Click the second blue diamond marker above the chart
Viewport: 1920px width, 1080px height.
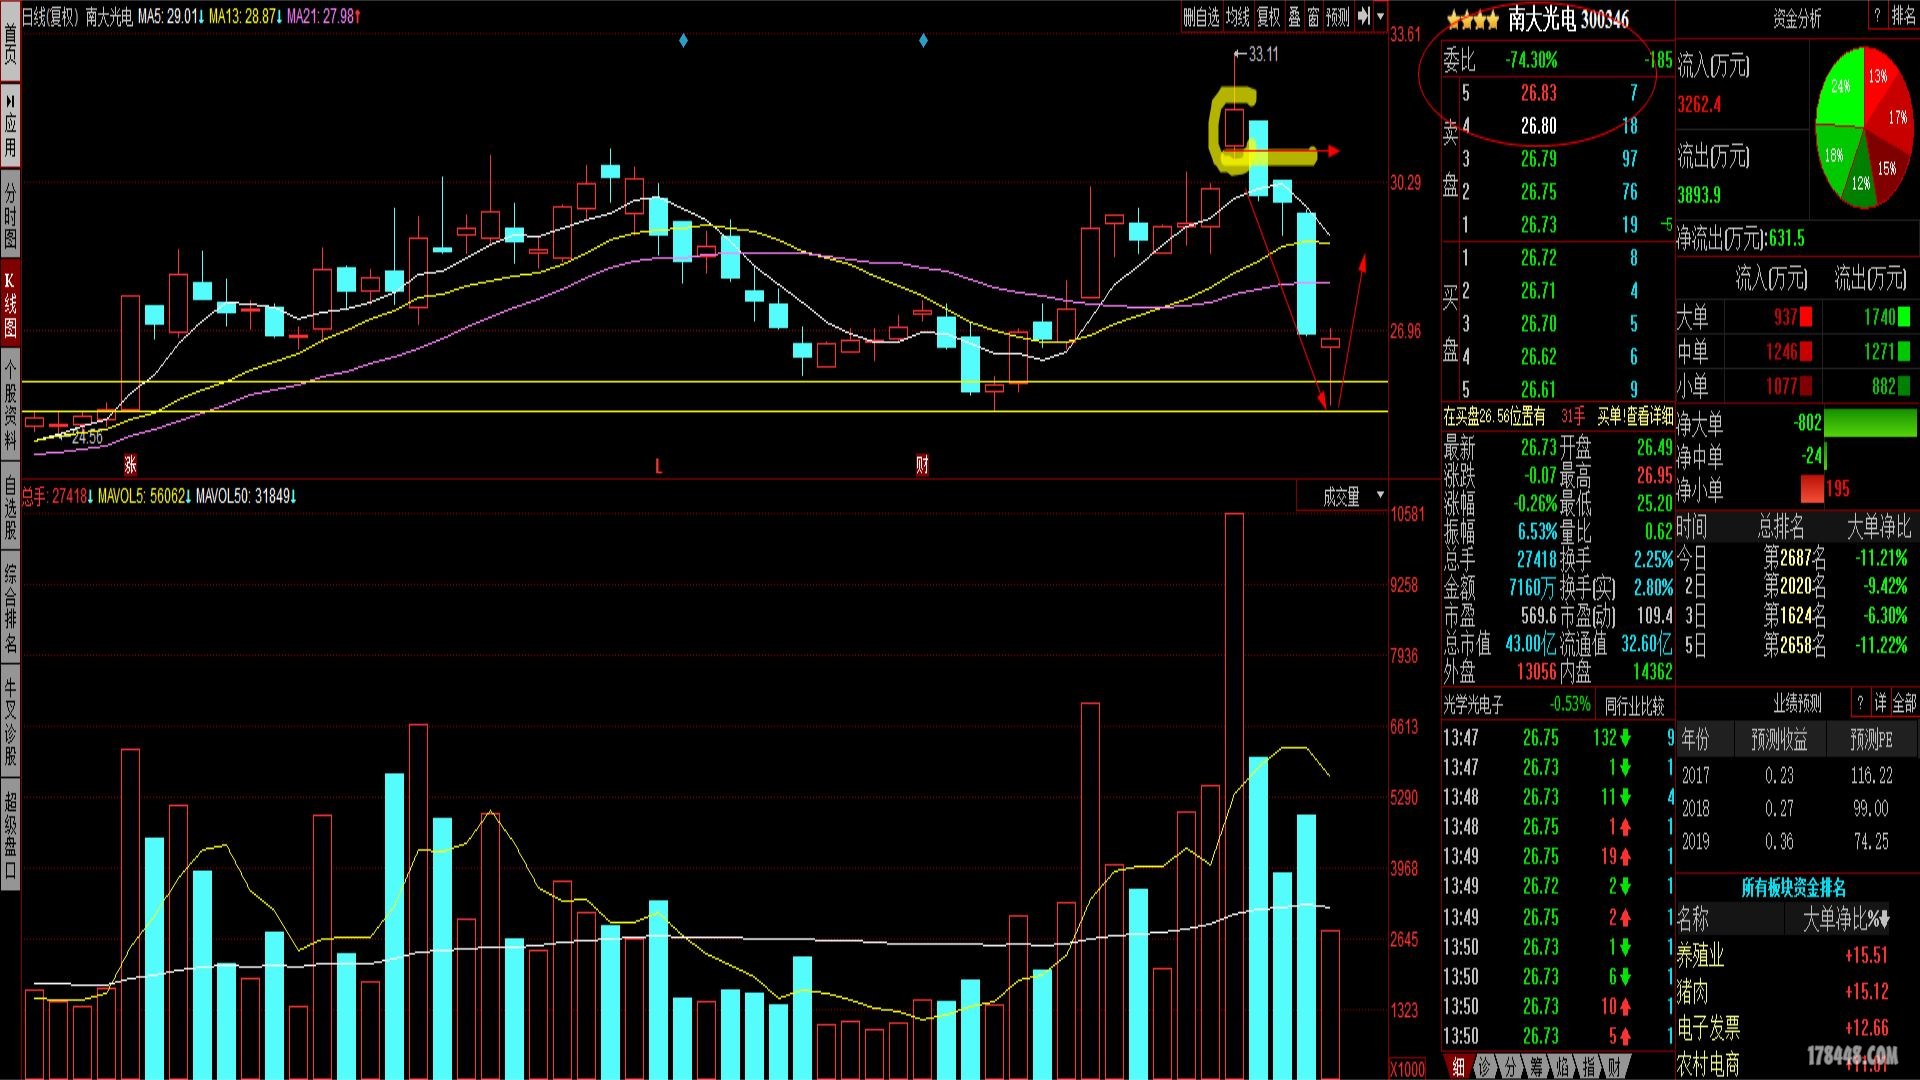pyautogui.click(x=923, y=40)
